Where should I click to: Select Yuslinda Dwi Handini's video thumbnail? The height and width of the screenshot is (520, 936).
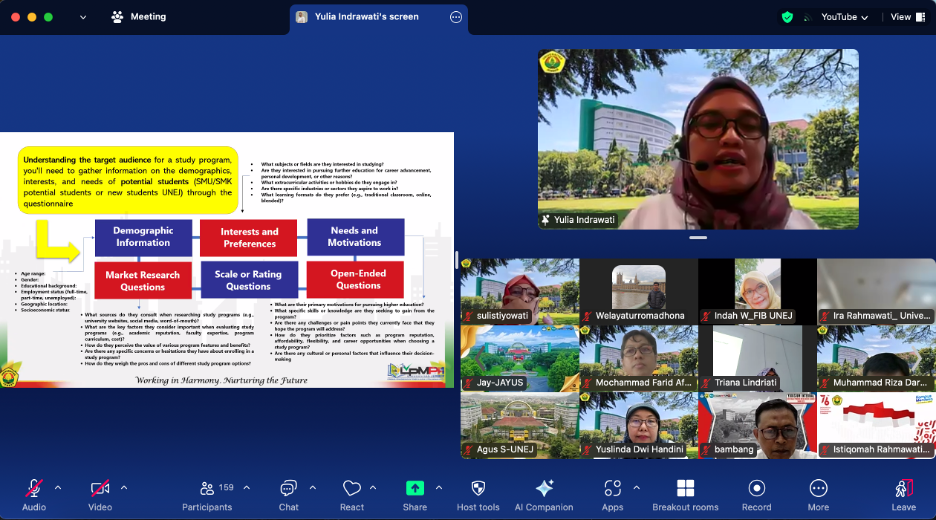[x=637, y=424]
